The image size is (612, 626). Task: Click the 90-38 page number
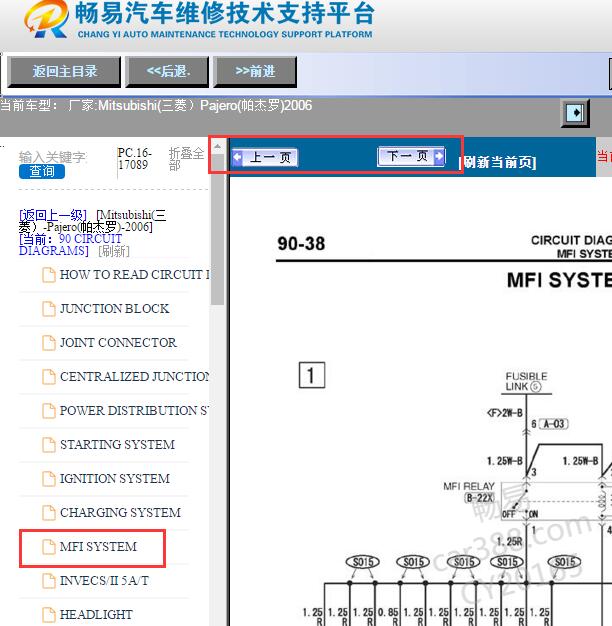[301, 244]
